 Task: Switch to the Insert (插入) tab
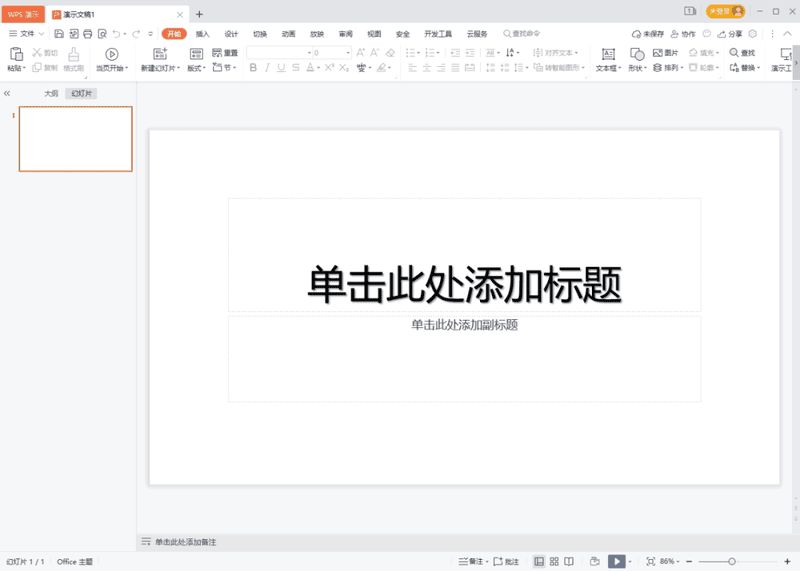tap(203, 34)
